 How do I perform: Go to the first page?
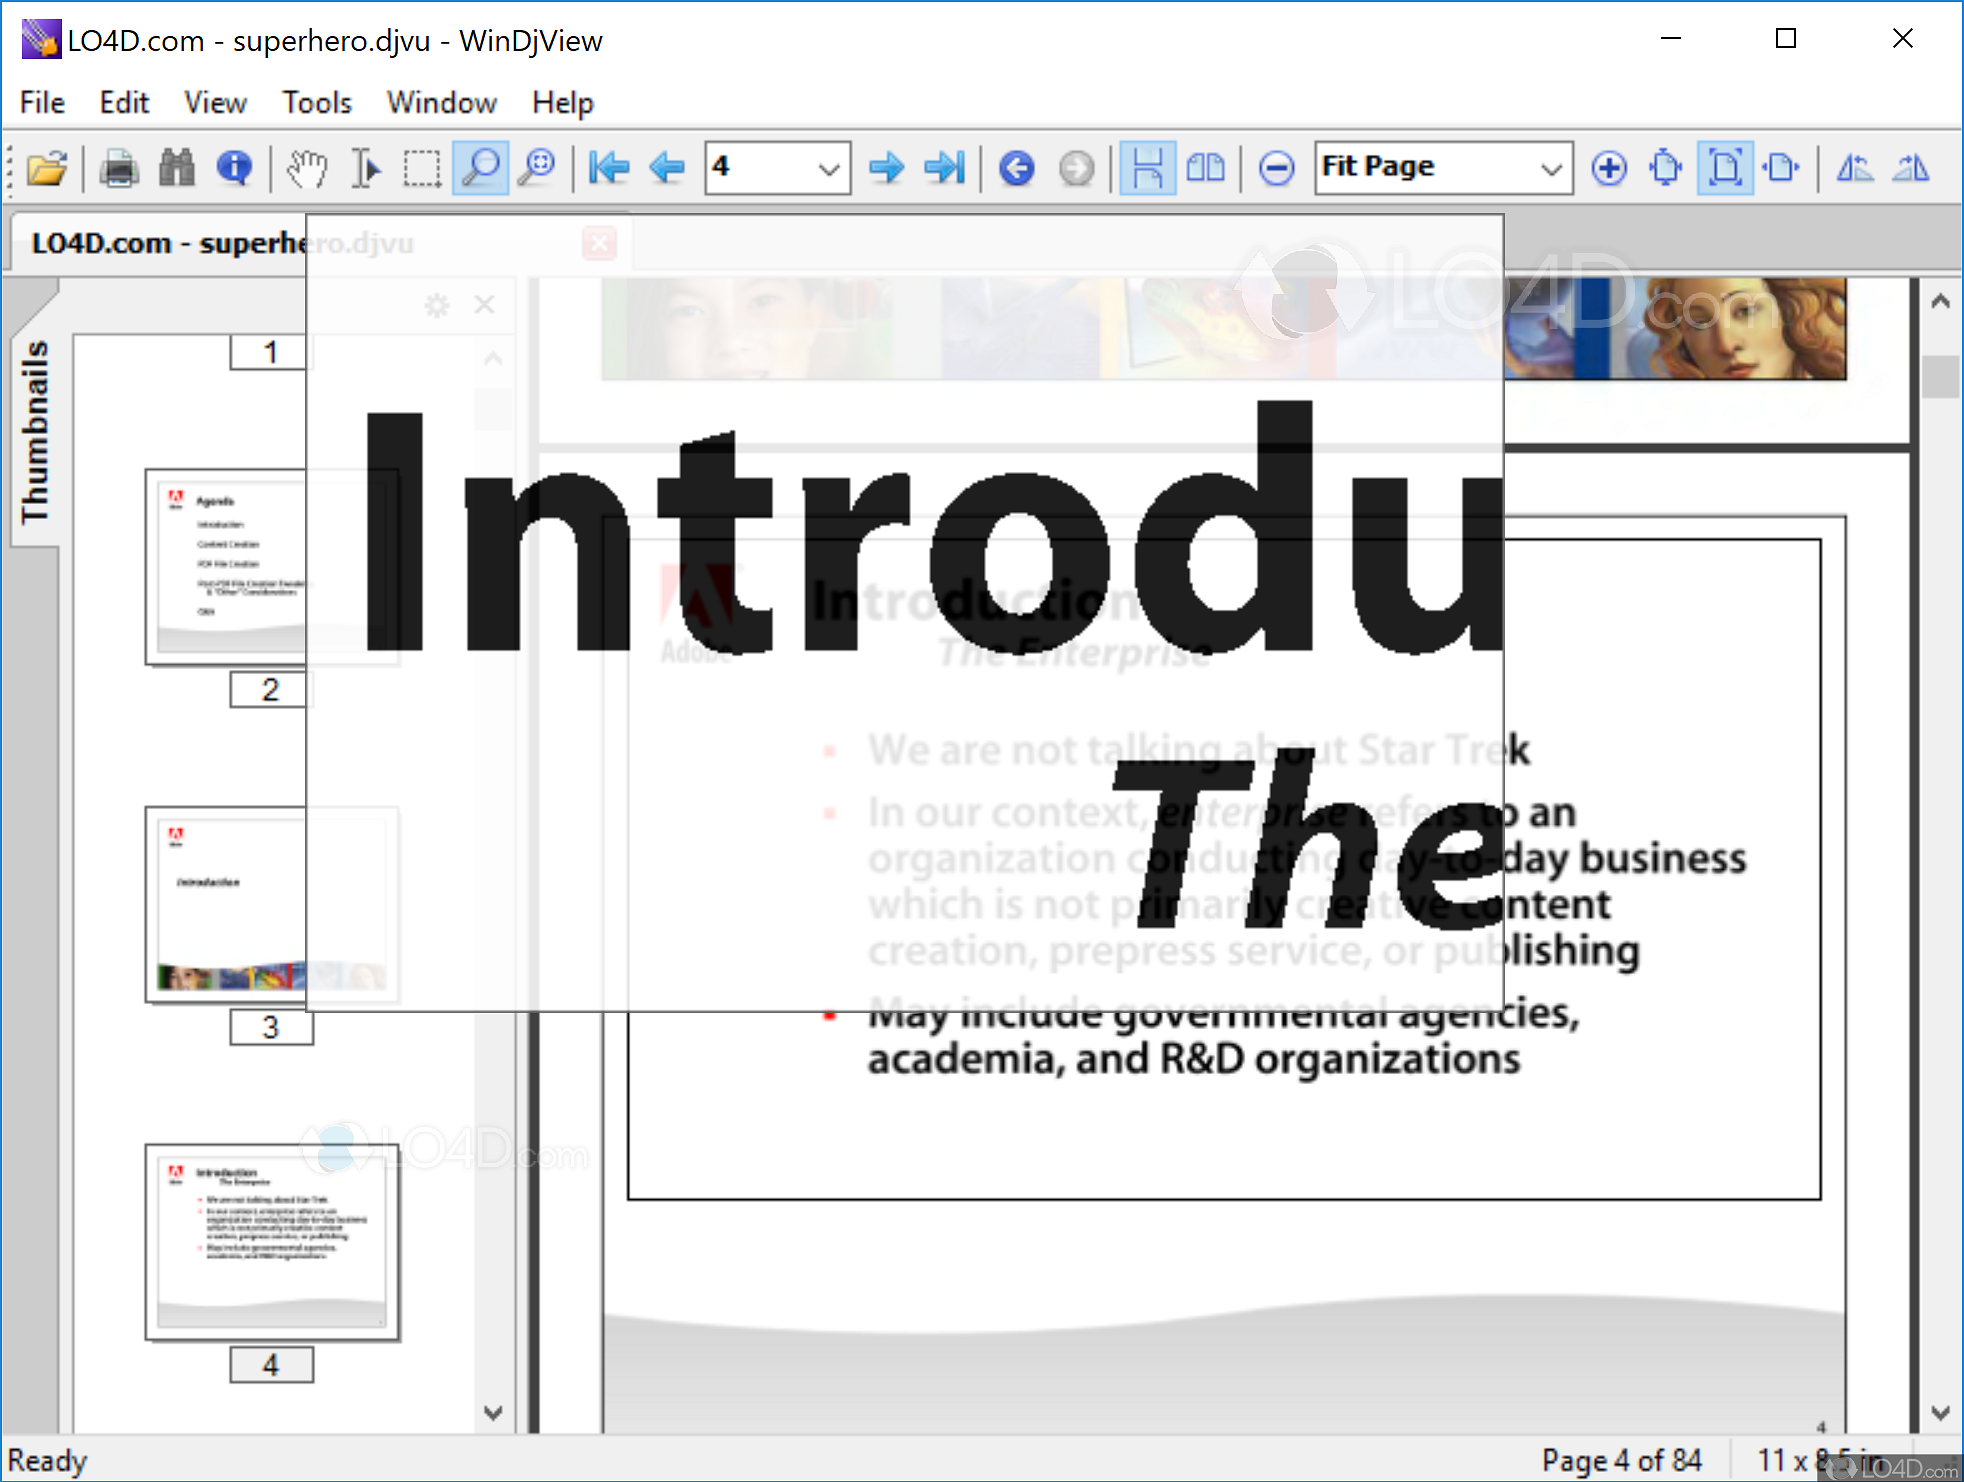608,168
